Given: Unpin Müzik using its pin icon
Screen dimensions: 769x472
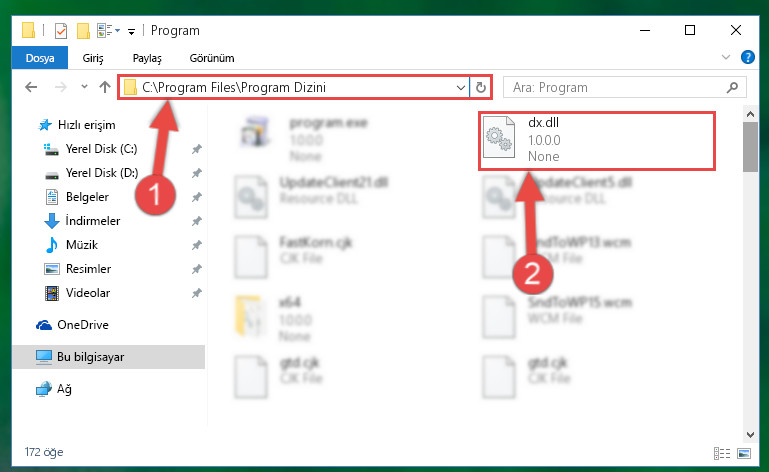Looking at the screenshot, I should click(196, 245).
